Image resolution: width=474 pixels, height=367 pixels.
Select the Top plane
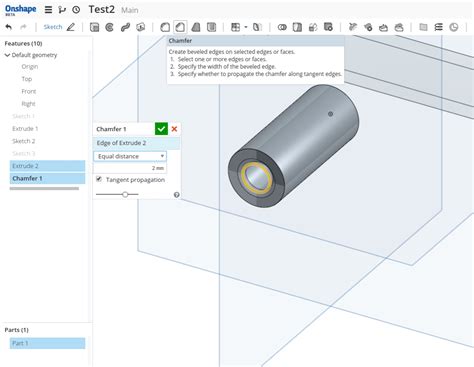tap(27, 79)
